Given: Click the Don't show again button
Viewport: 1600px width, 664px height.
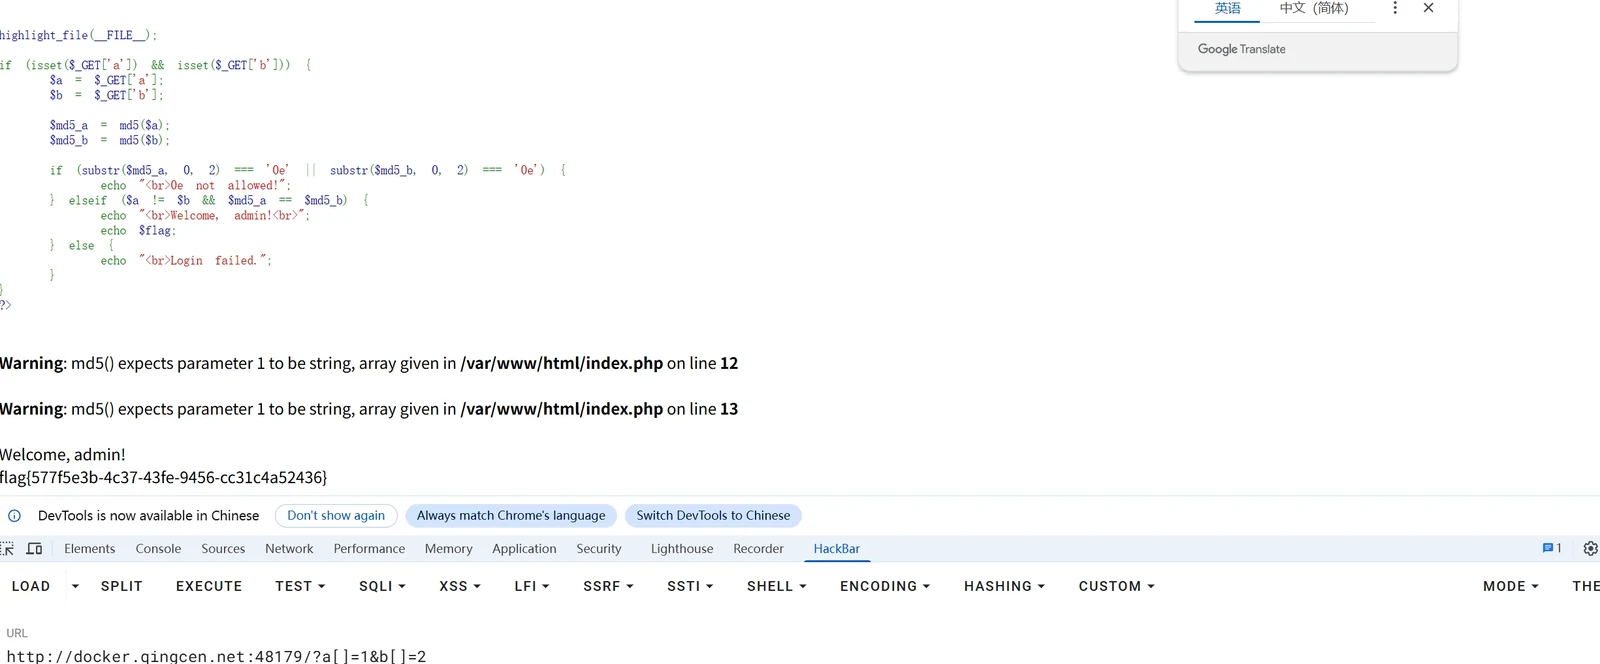Looking at the screenshot, I should tap(336, 516).
